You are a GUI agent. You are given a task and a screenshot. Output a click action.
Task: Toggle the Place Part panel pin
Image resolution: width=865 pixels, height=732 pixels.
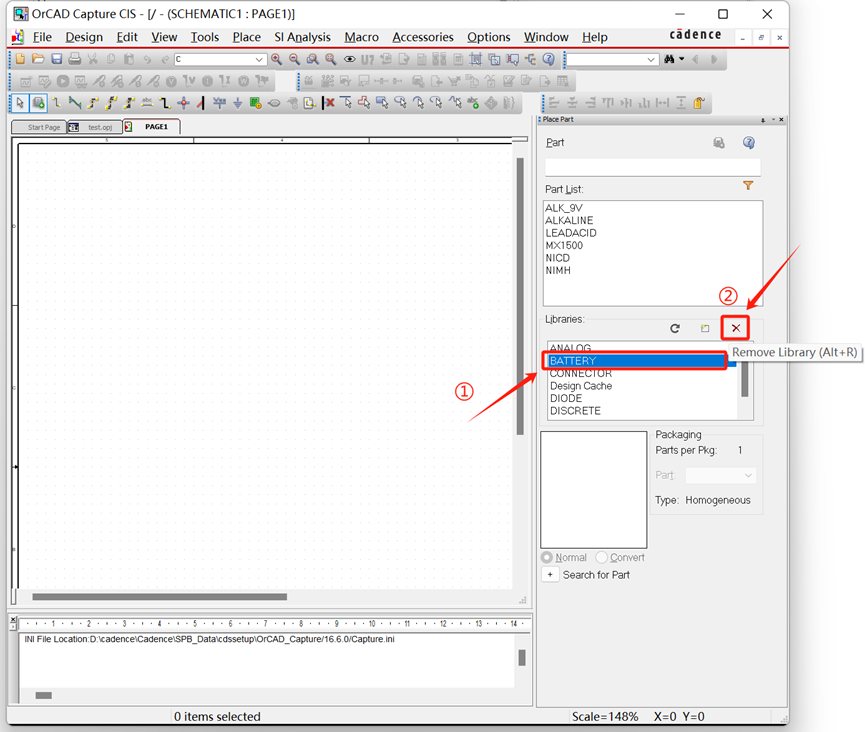click(x=763, y=120)
